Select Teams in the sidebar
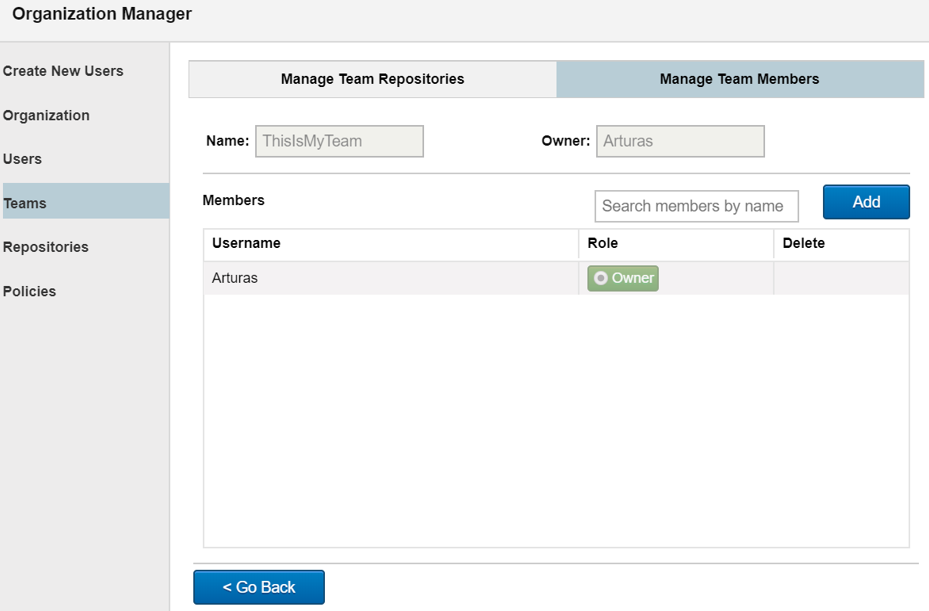 coord(86,201)
